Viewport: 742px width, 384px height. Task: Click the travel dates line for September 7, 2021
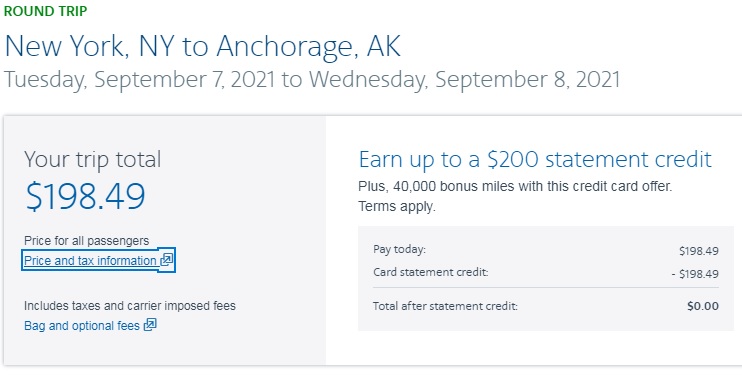click(312, 80)
